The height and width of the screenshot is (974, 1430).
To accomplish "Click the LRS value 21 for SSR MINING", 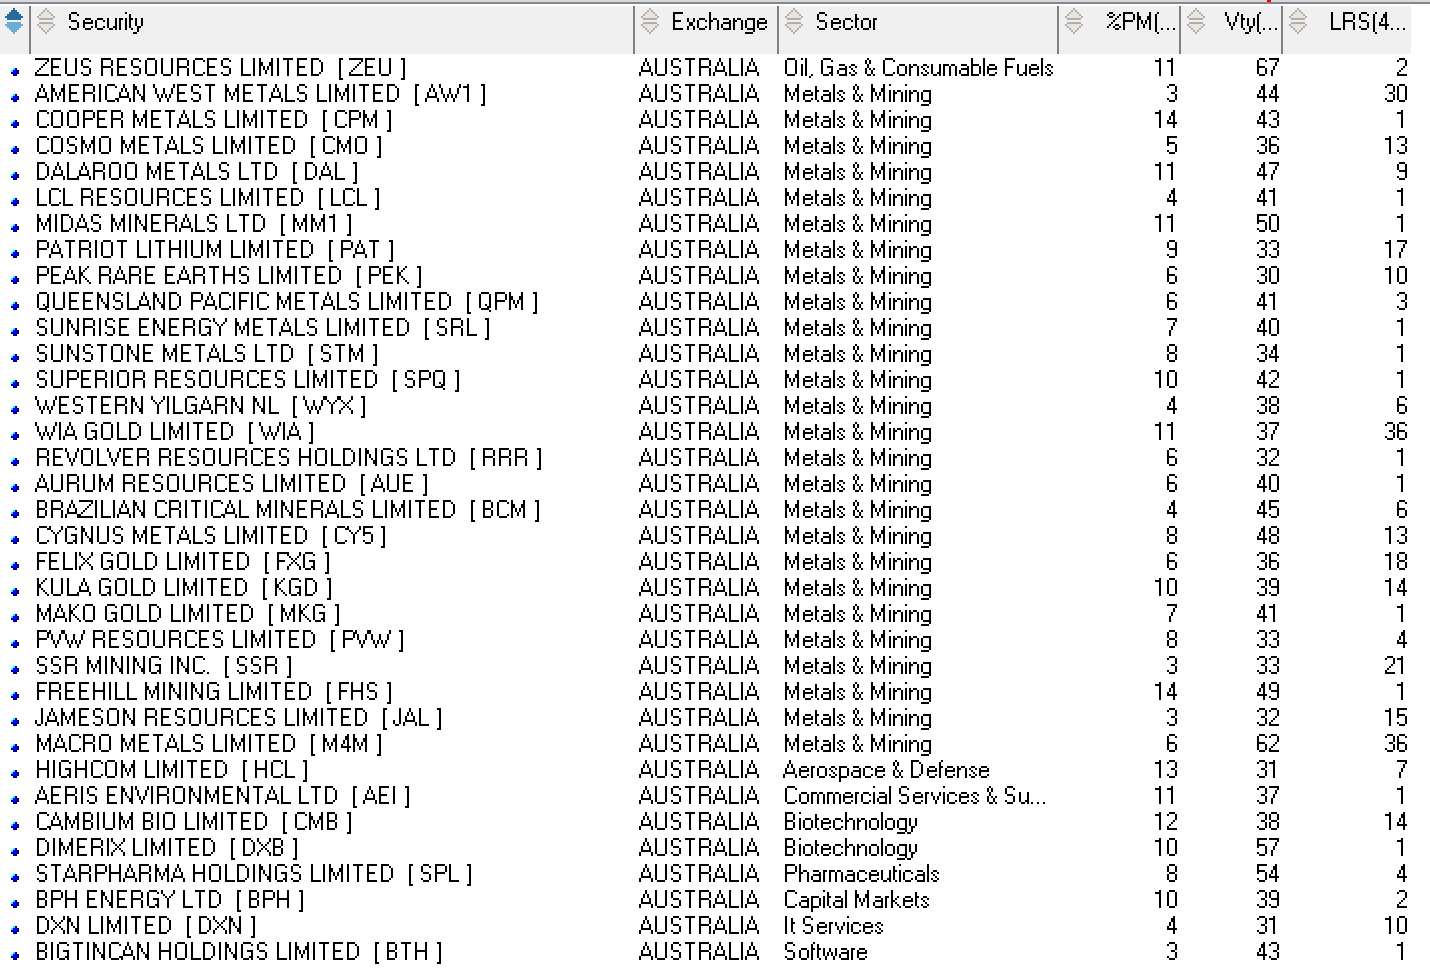I will tap(1395, 666).
